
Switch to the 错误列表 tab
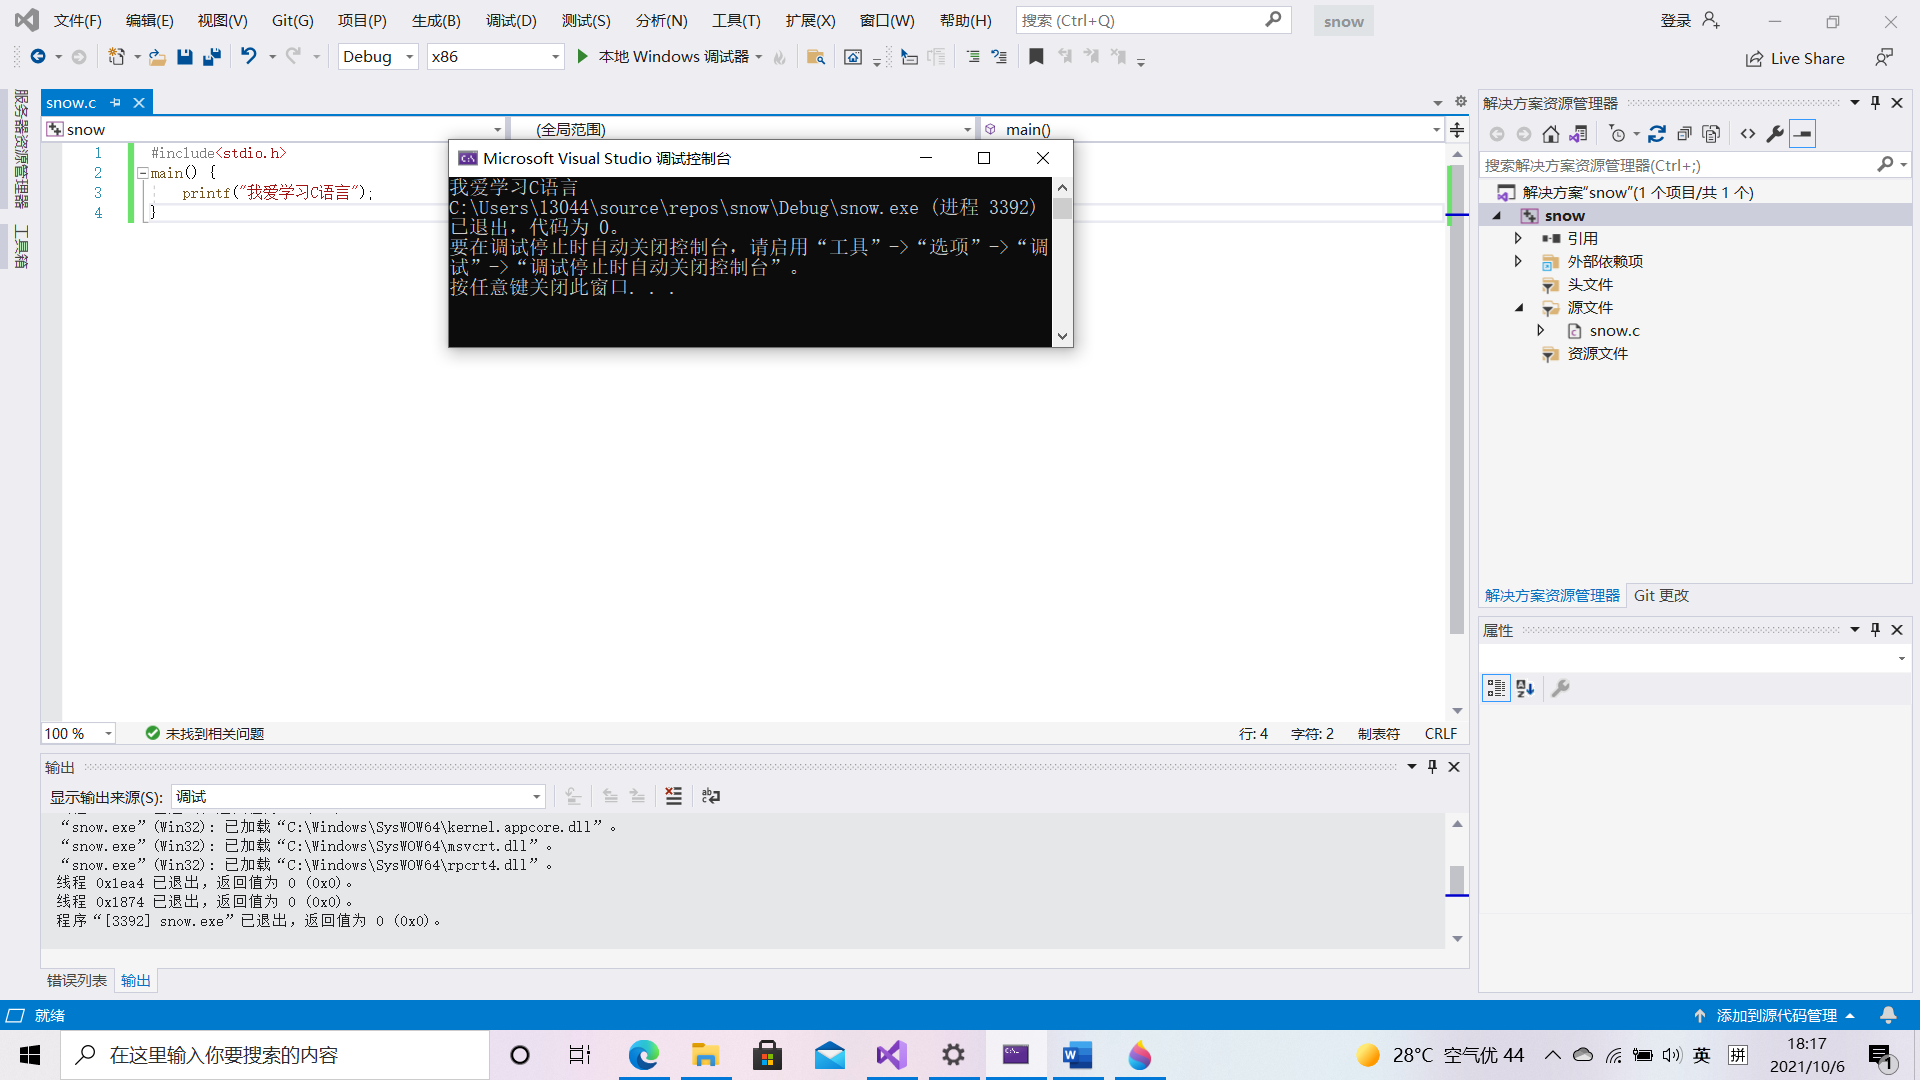[77, 980]
